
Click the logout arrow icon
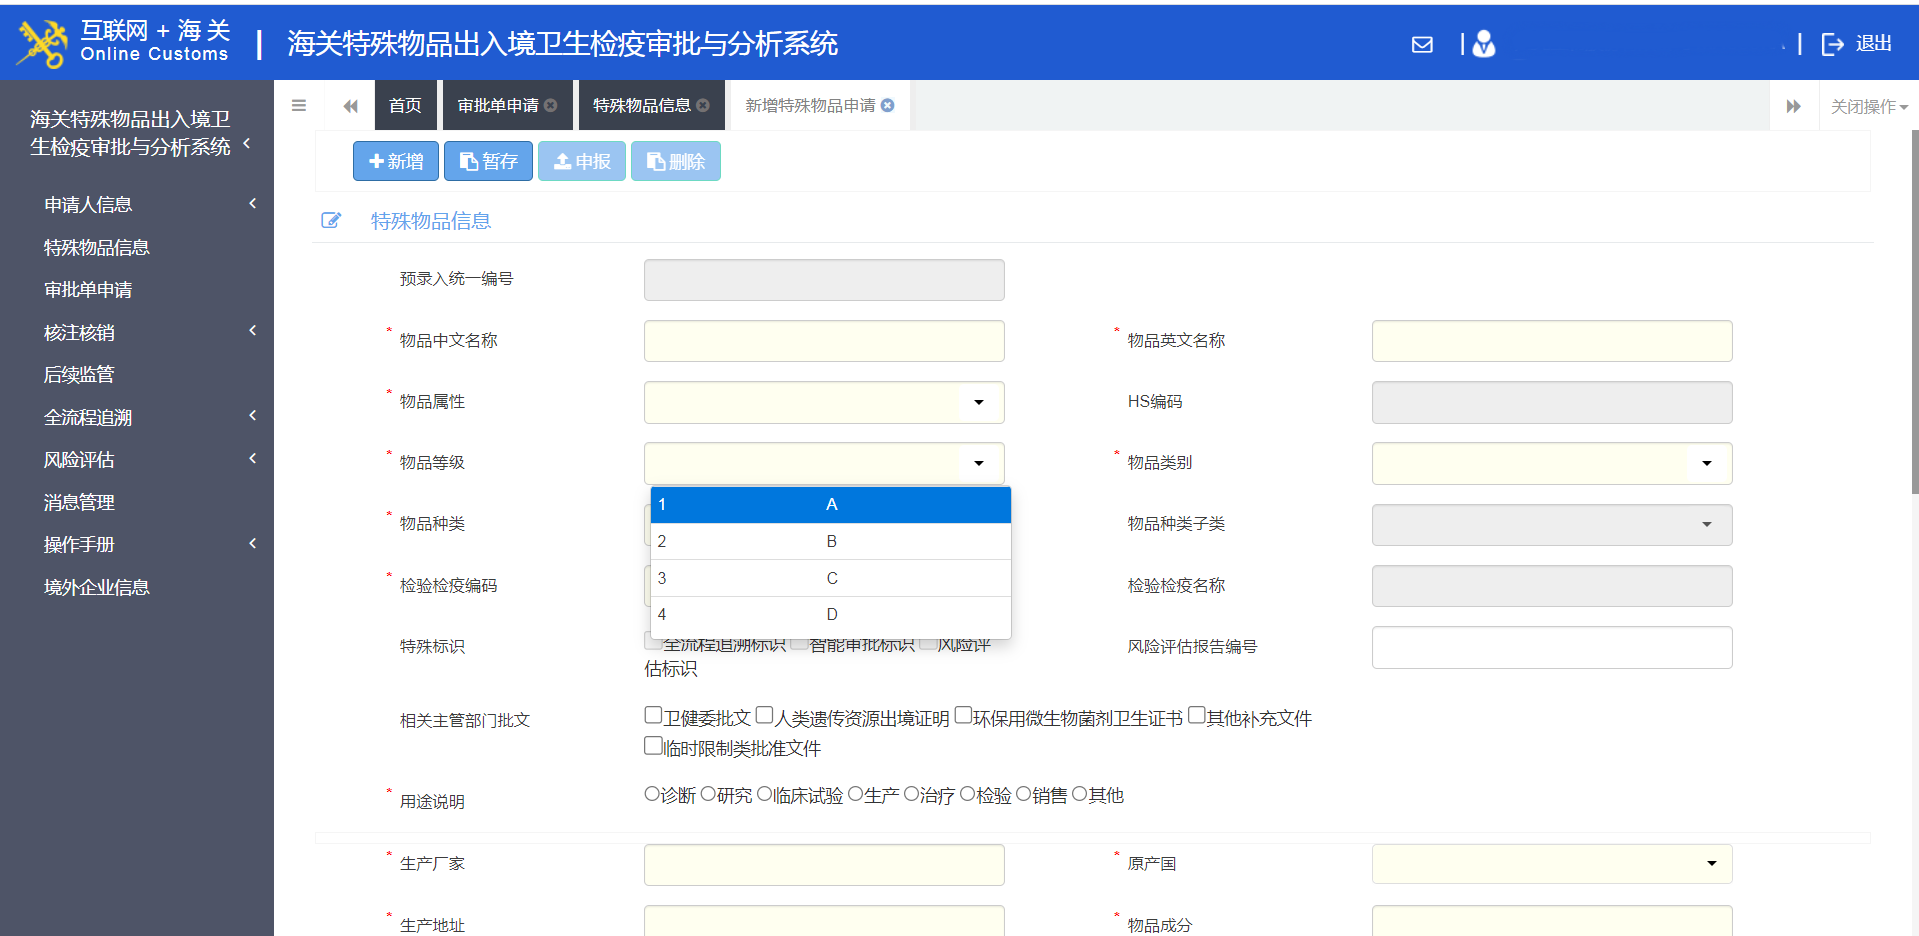1832,44
